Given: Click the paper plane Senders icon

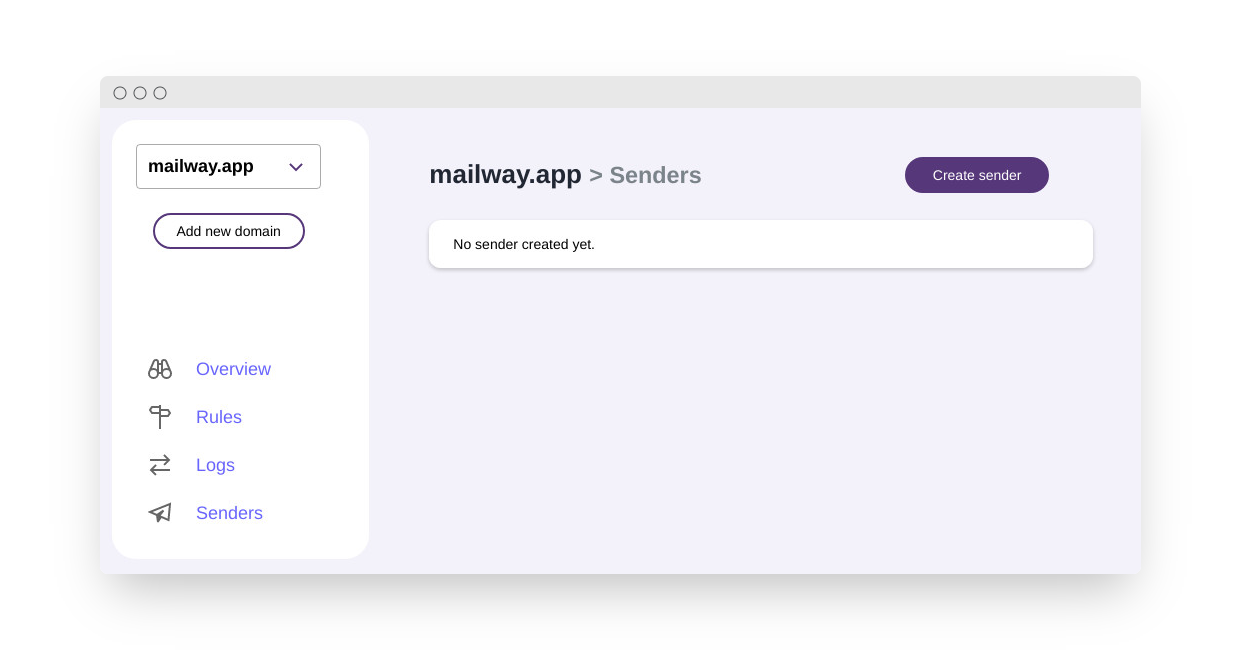Looking at the screenshot, I should coord(160,513).
